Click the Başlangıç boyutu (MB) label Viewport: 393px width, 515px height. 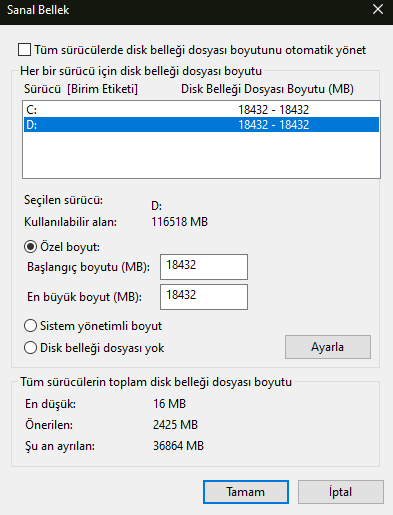pos(88,267)
